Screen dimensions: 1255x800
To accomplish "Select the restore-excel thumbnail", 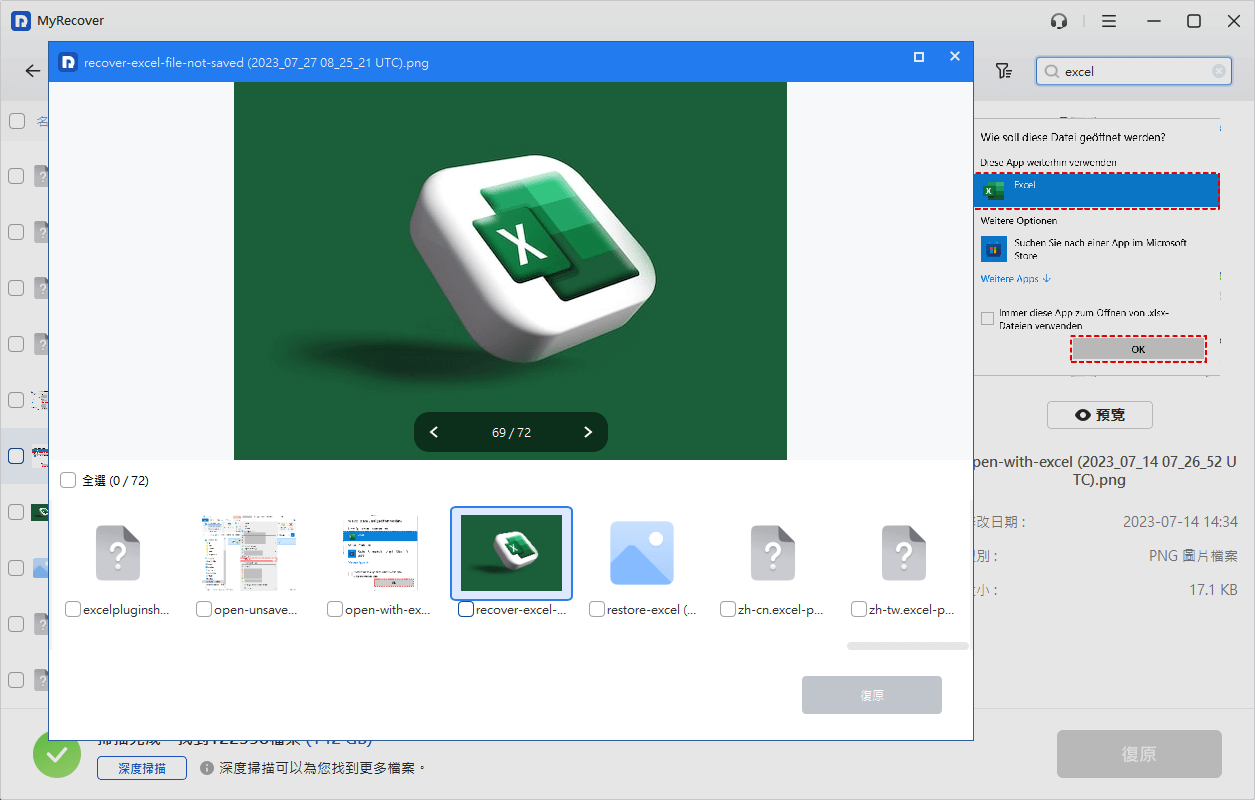I will coord(642,553).
